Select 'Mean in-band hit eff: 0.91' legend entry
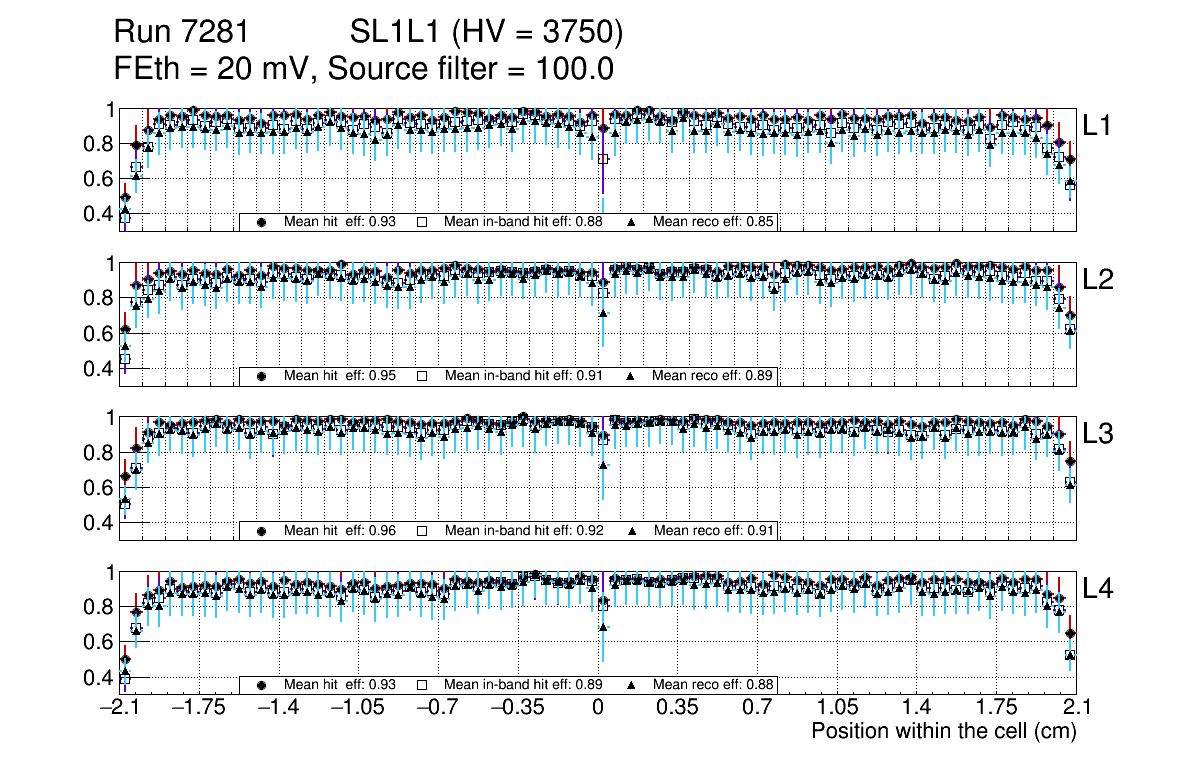The image size is (1196, 772). tap(523, 376)
